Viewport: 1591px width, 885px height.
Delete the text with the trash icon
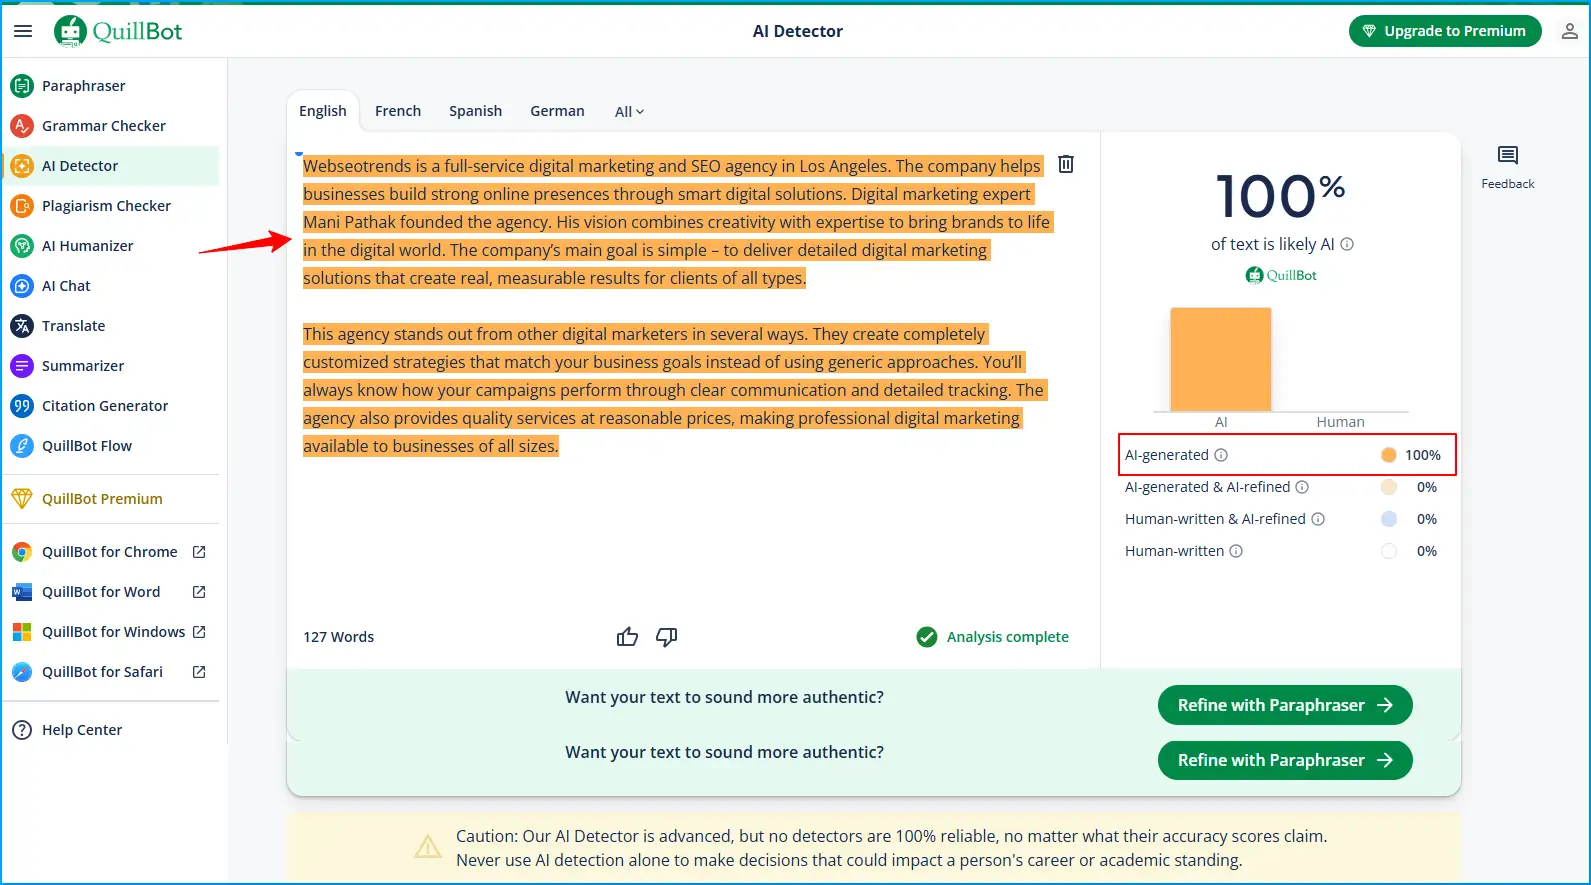pyautogui.click(x=1066, y=164)
